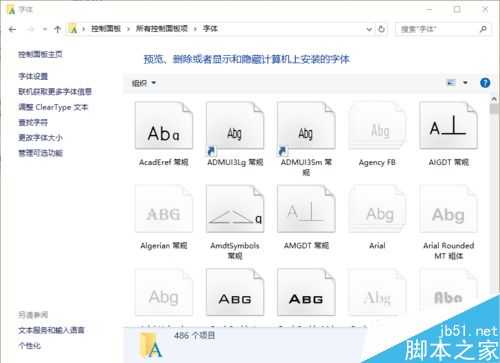Open 个性化 link

pos(29,346)
